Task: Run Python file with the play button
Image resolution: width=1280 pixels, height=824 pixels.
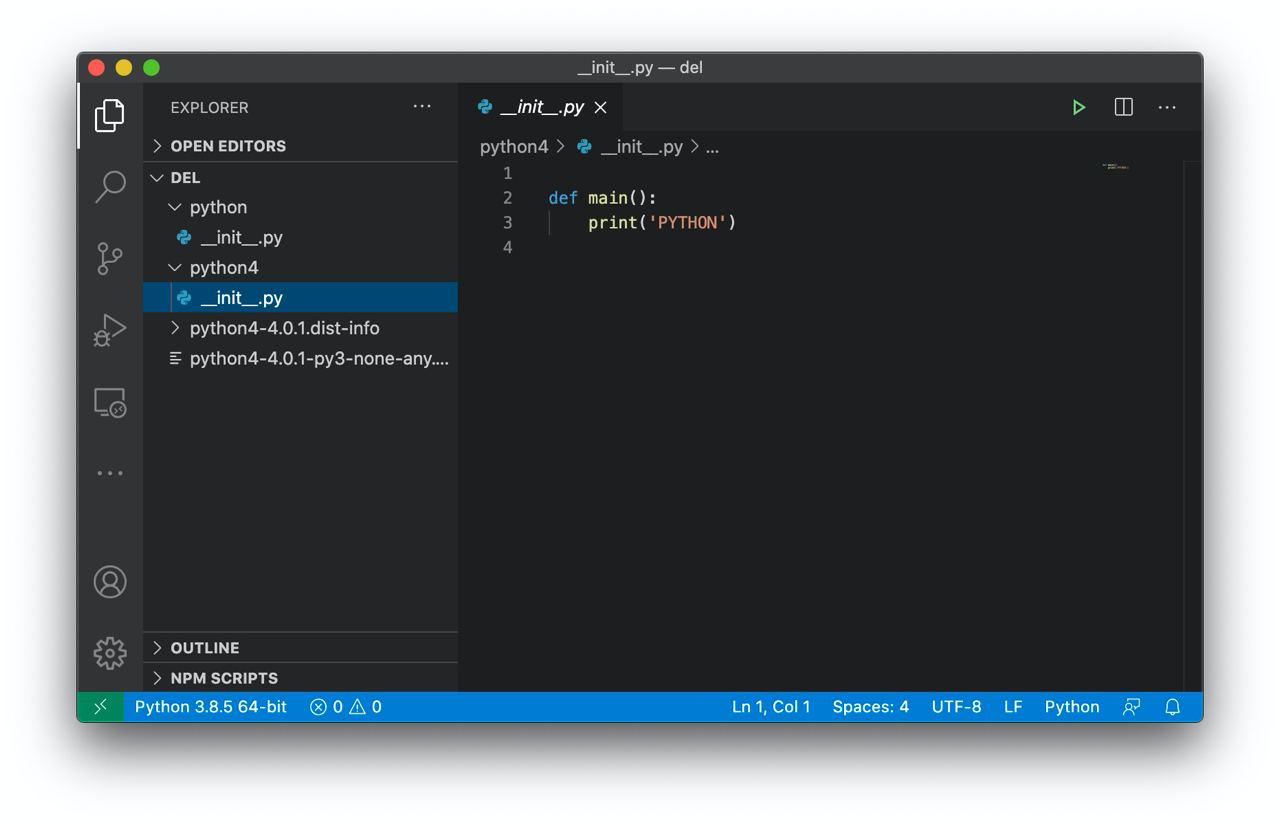Action: 1078,107
